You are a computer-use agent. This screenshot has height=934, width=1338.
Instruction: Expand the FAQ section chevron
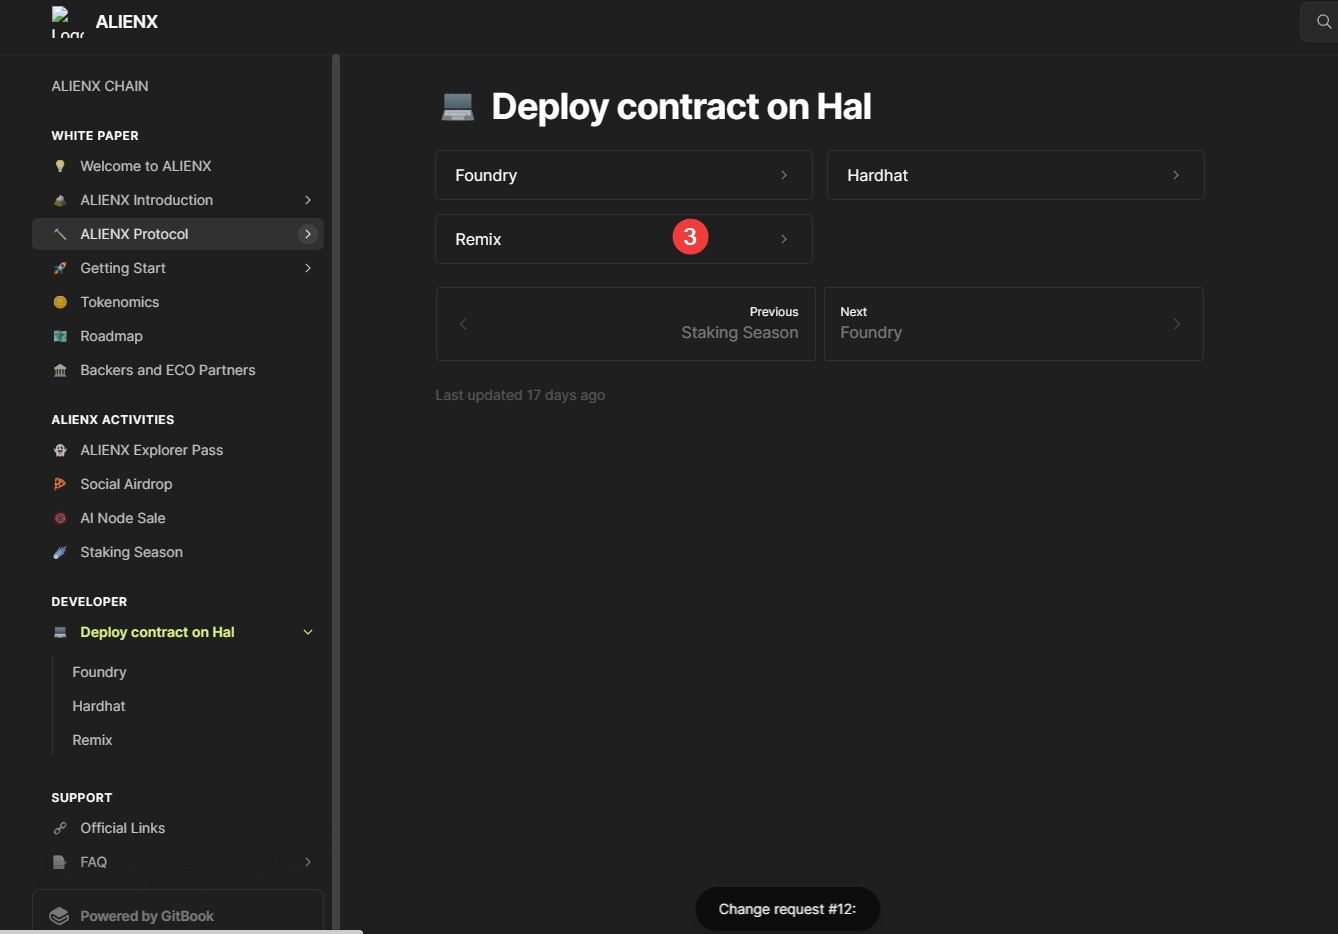click(x=308, y=862)
